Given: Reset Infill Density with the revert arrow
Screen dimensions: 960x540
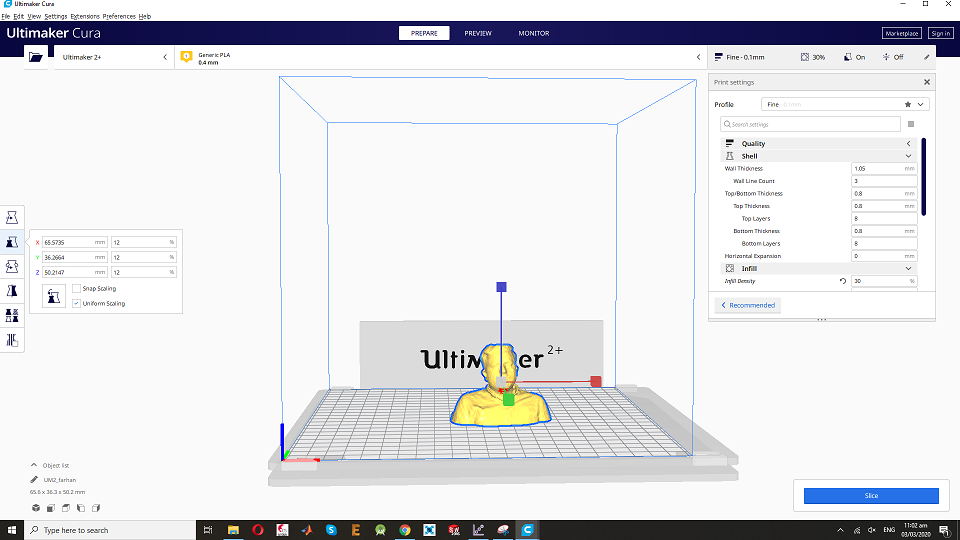Looking at the screenshot, I should [842, 281].
